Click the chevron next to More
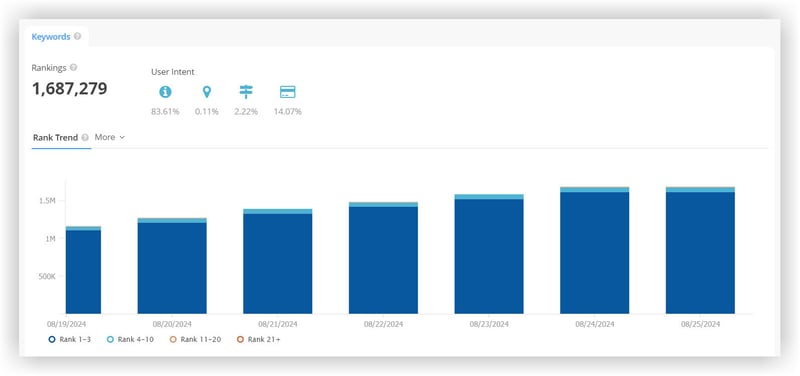Screen dimensions: 800x376 click(122, 138)
